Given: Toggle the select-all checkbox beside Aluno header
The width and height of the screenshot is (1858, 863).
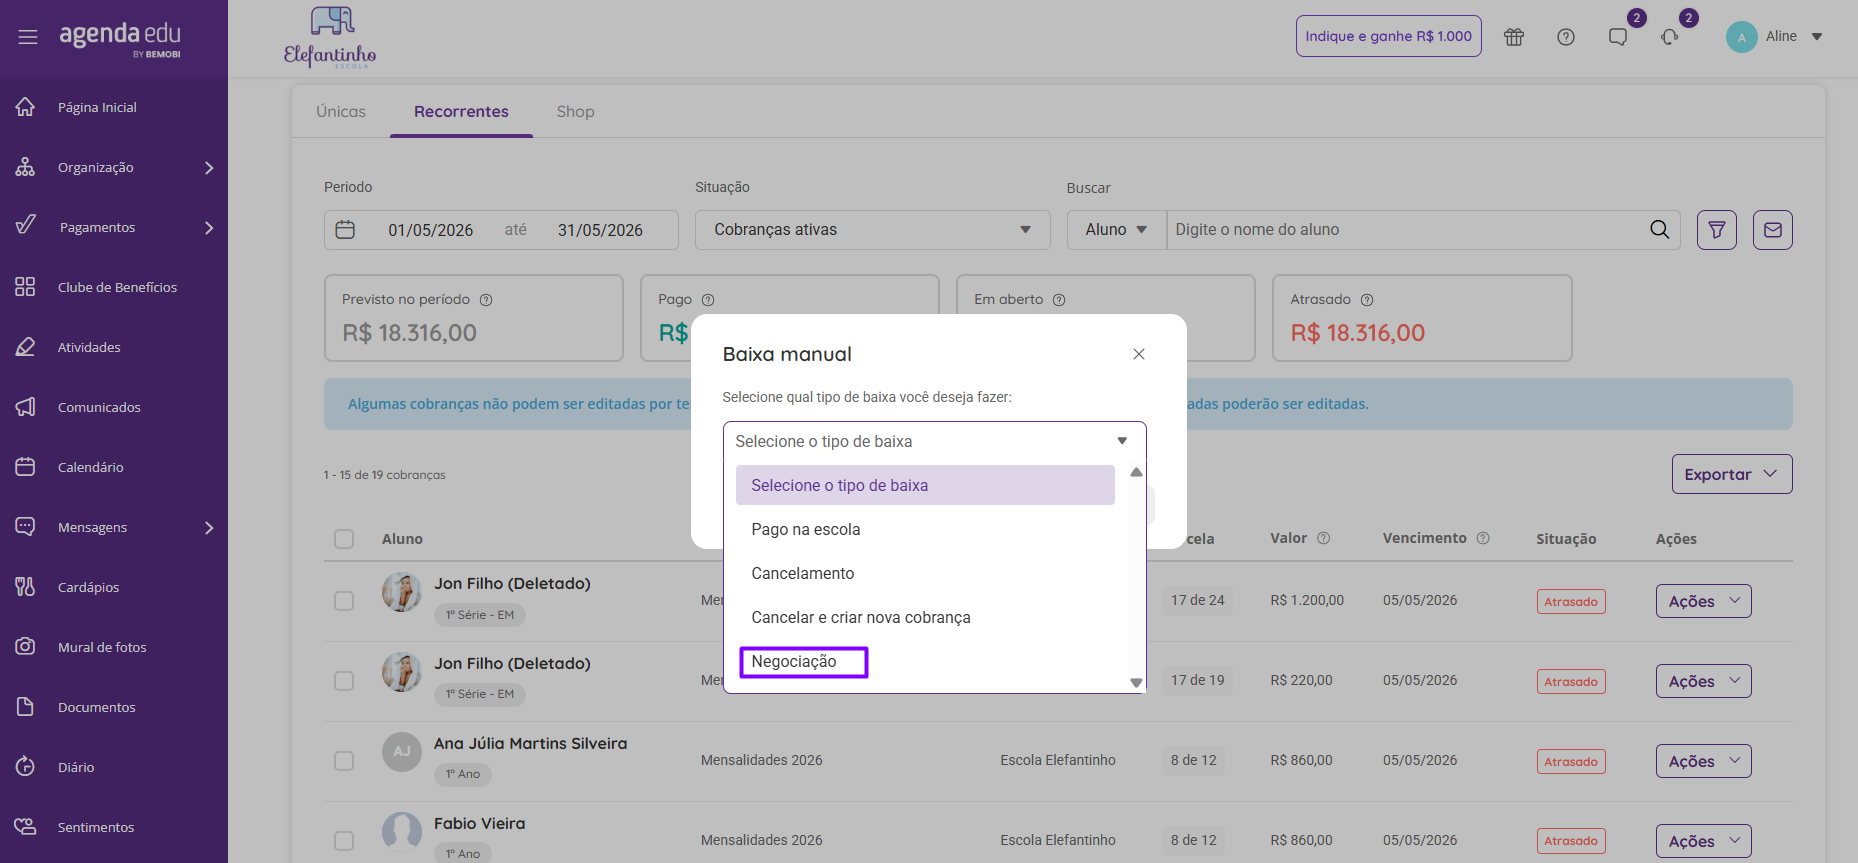Looking at the screenshot, I should click(344, 539).
